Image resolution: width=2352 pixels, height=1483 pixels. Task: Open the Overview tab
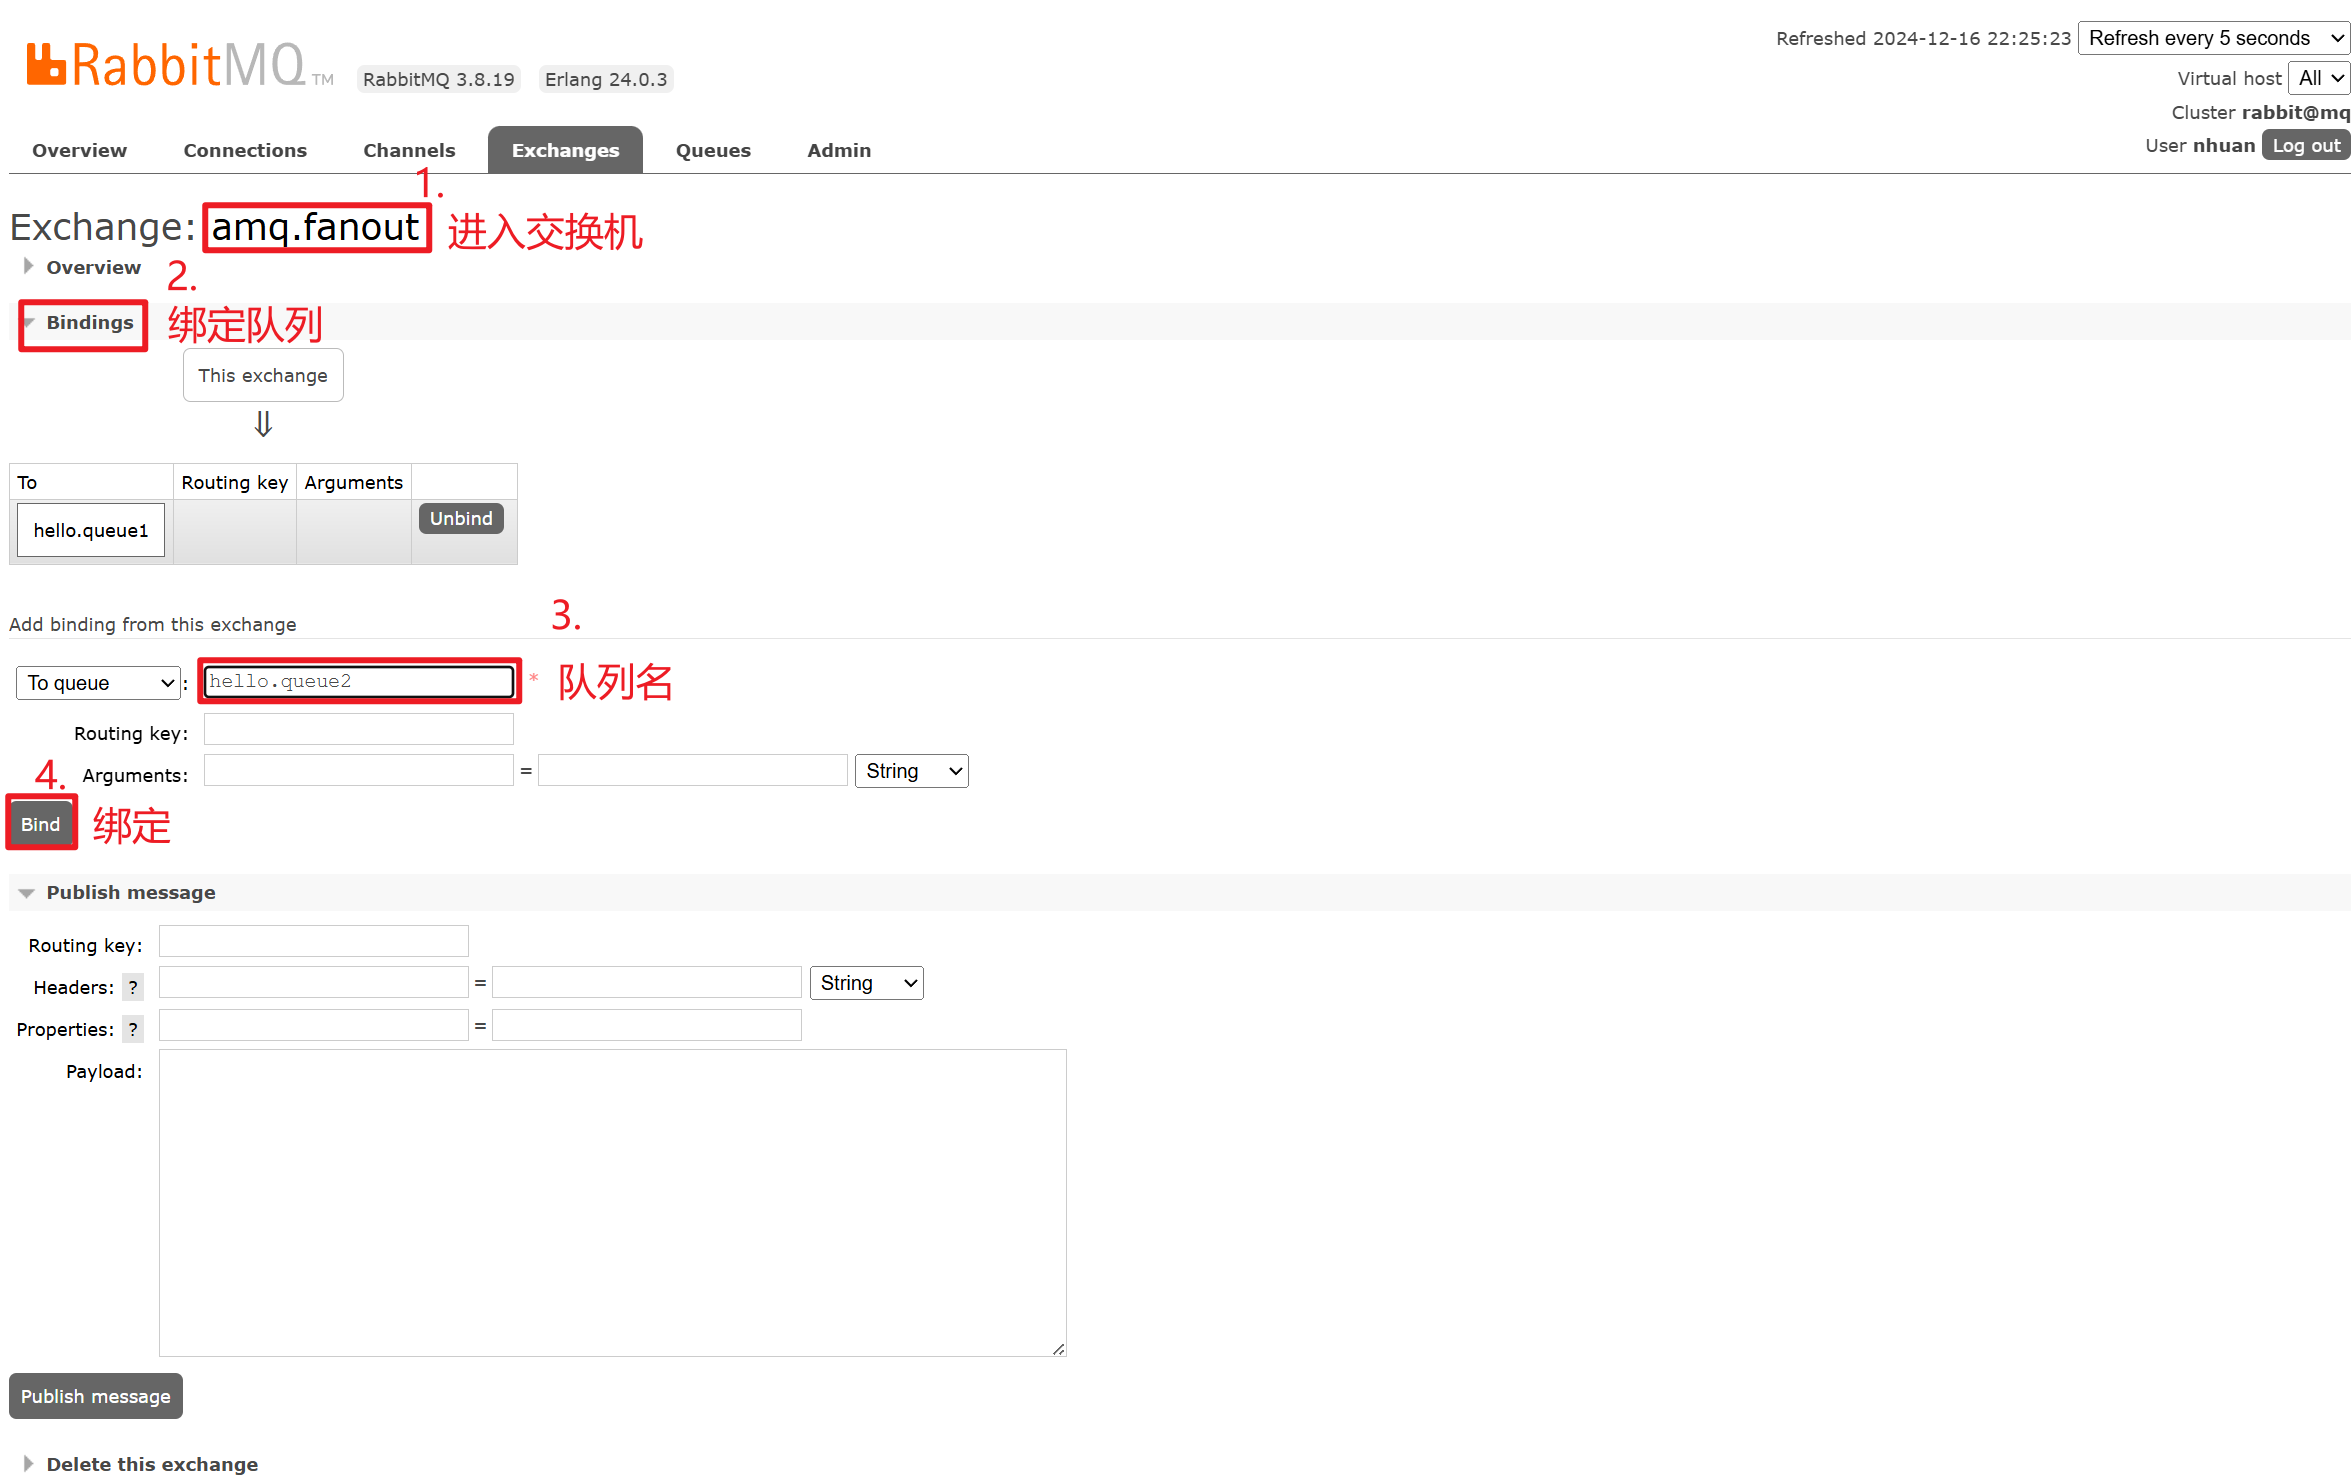point(79,150)
